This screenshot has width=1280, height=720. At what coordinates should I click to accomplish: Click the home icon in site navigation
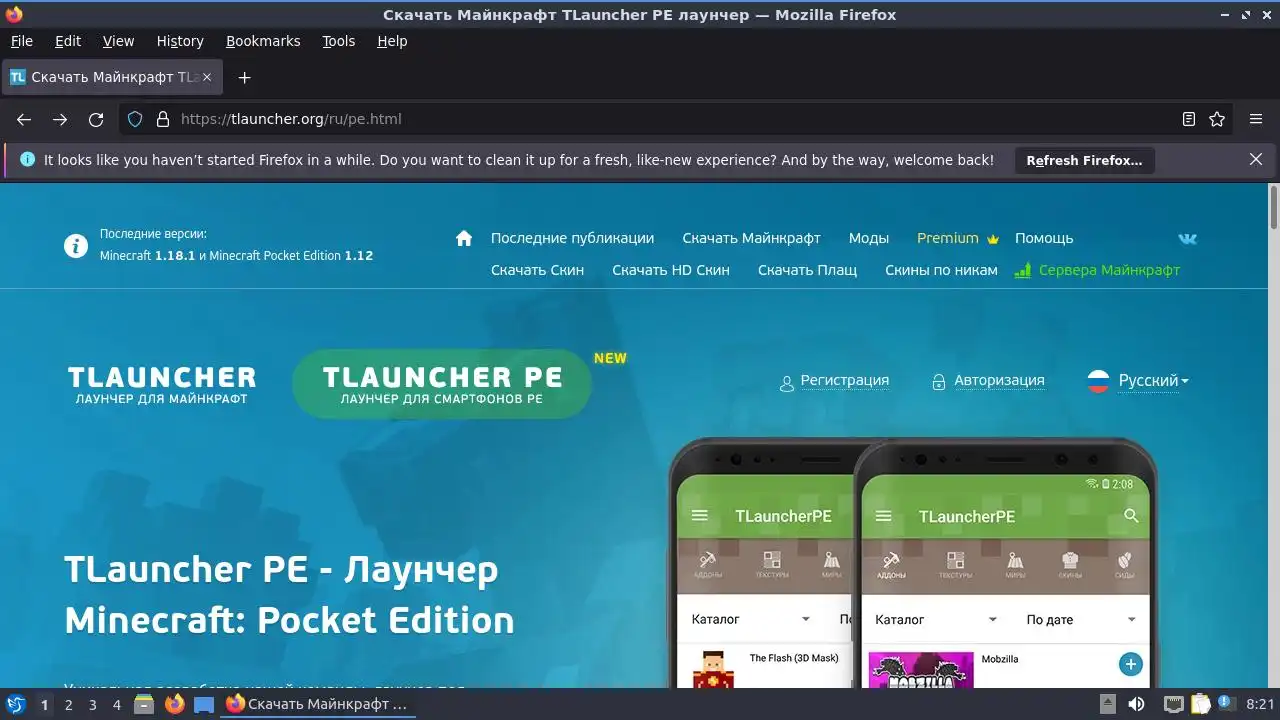[464, 238]
